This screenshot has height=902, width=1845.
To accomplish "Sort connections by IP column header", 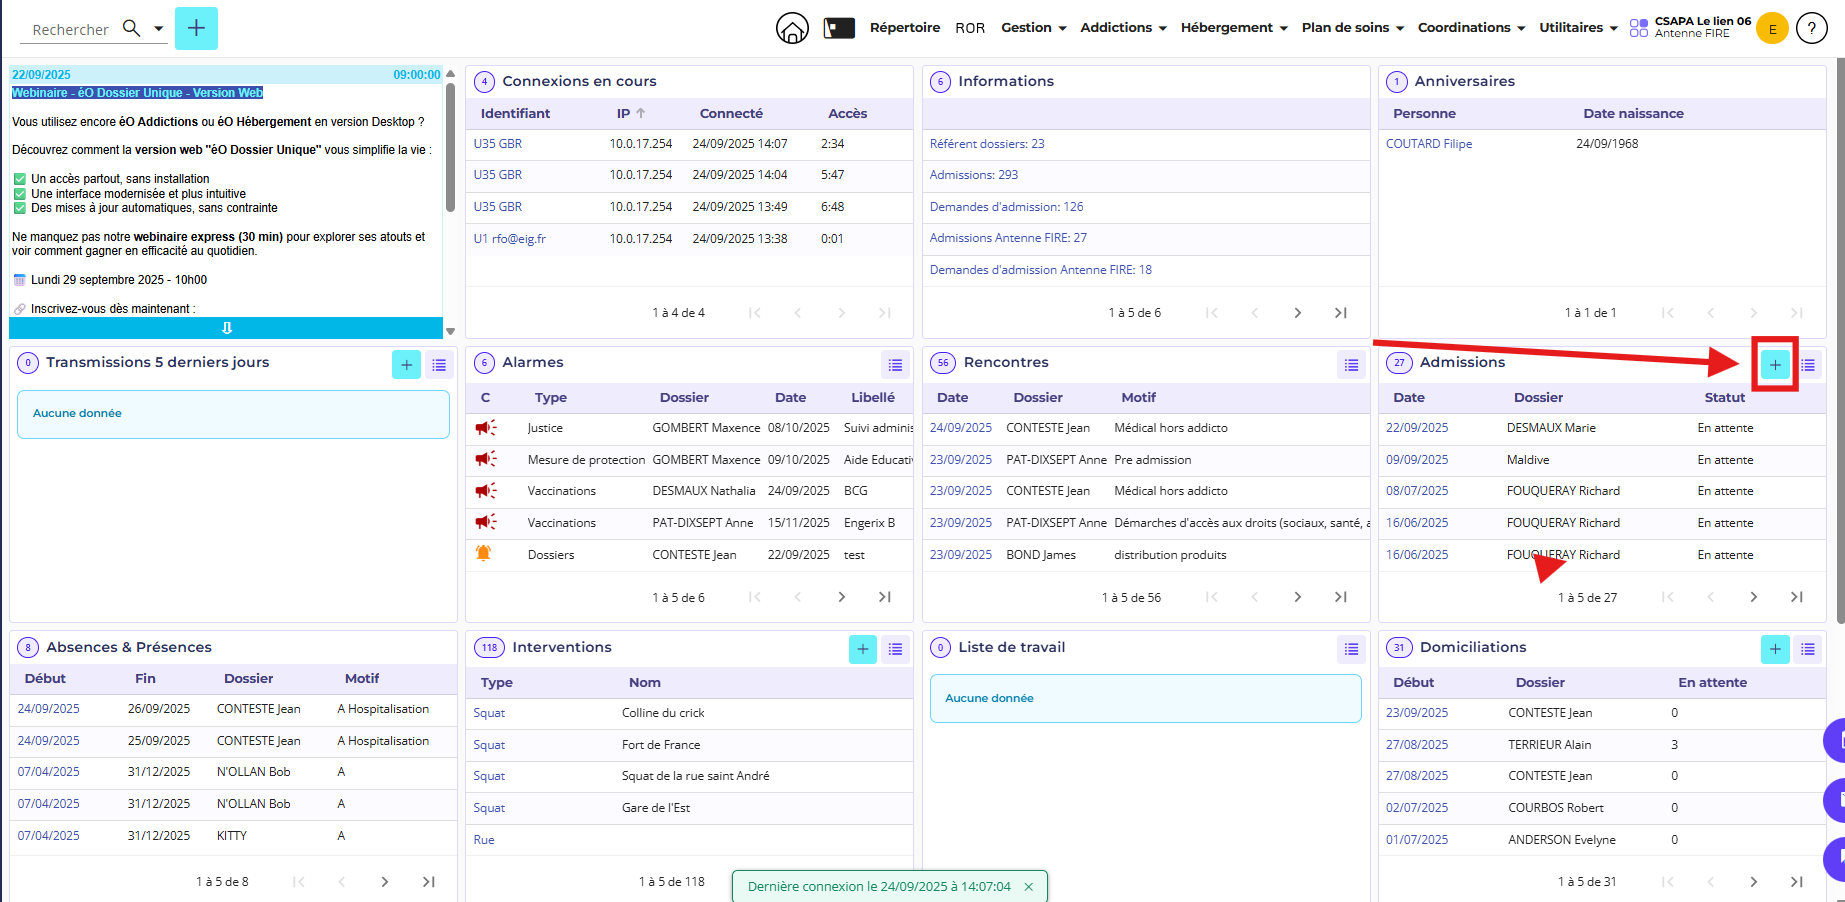I will point(623,113).
